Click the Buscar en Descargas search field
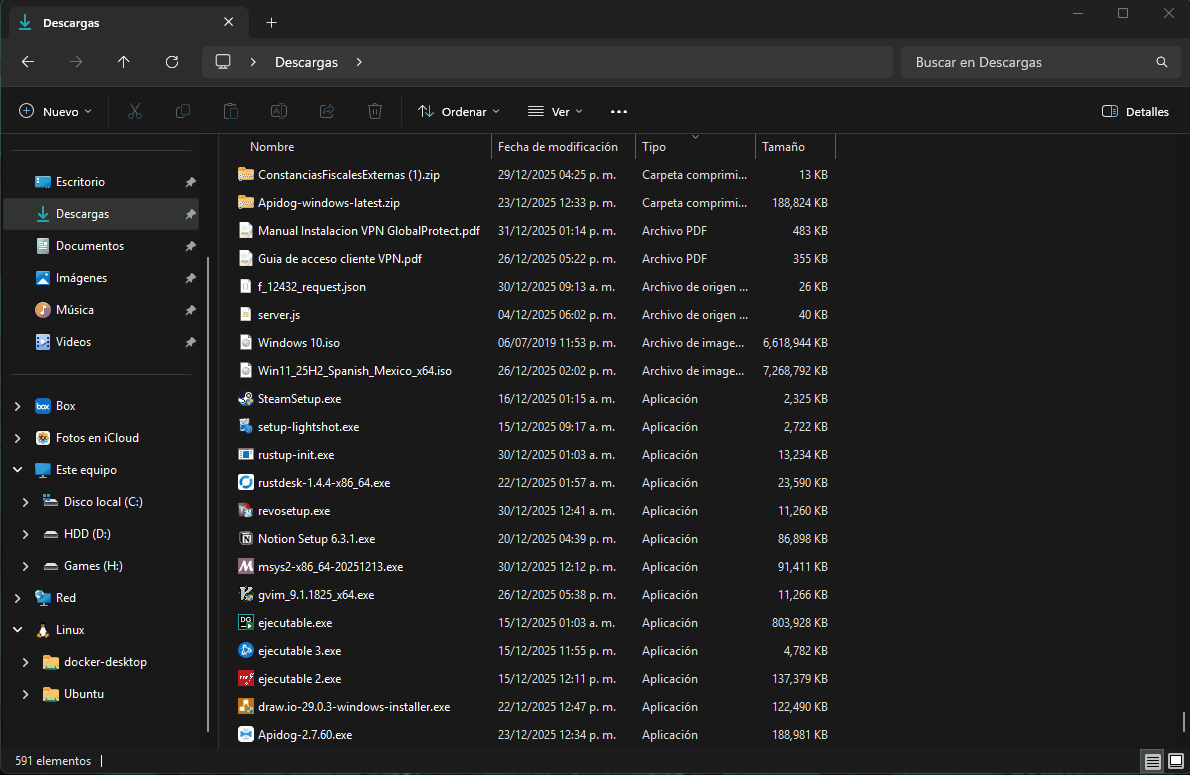The image size is (1190, 775). [x=1040, y=62]
